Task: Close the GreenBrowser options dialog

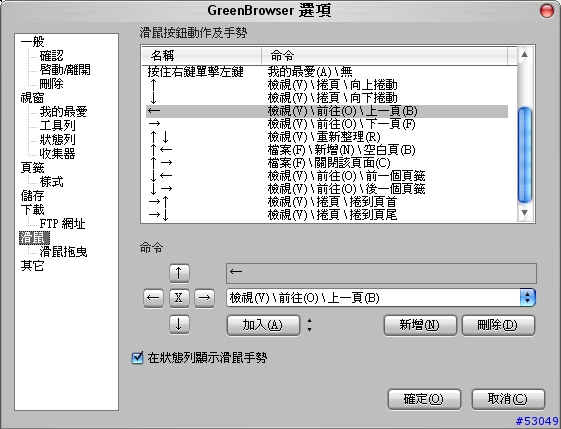Action: (546, 10)
